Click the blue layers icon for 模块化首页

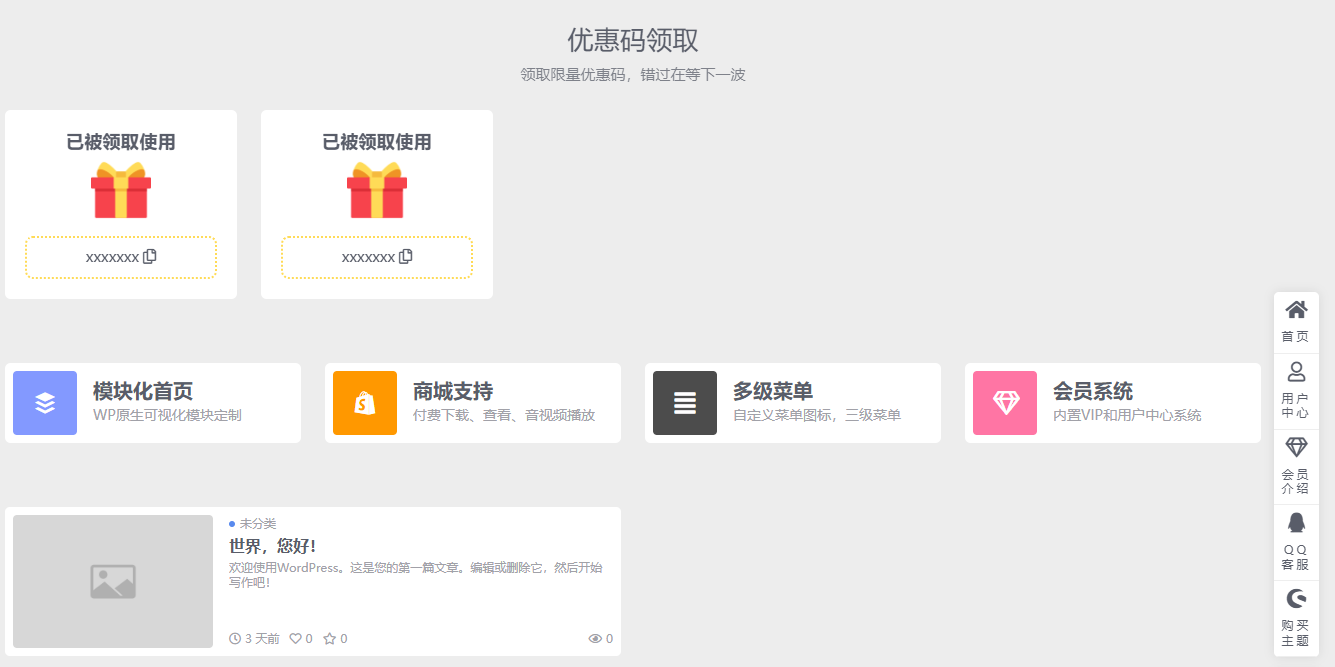tap(45, 403)
